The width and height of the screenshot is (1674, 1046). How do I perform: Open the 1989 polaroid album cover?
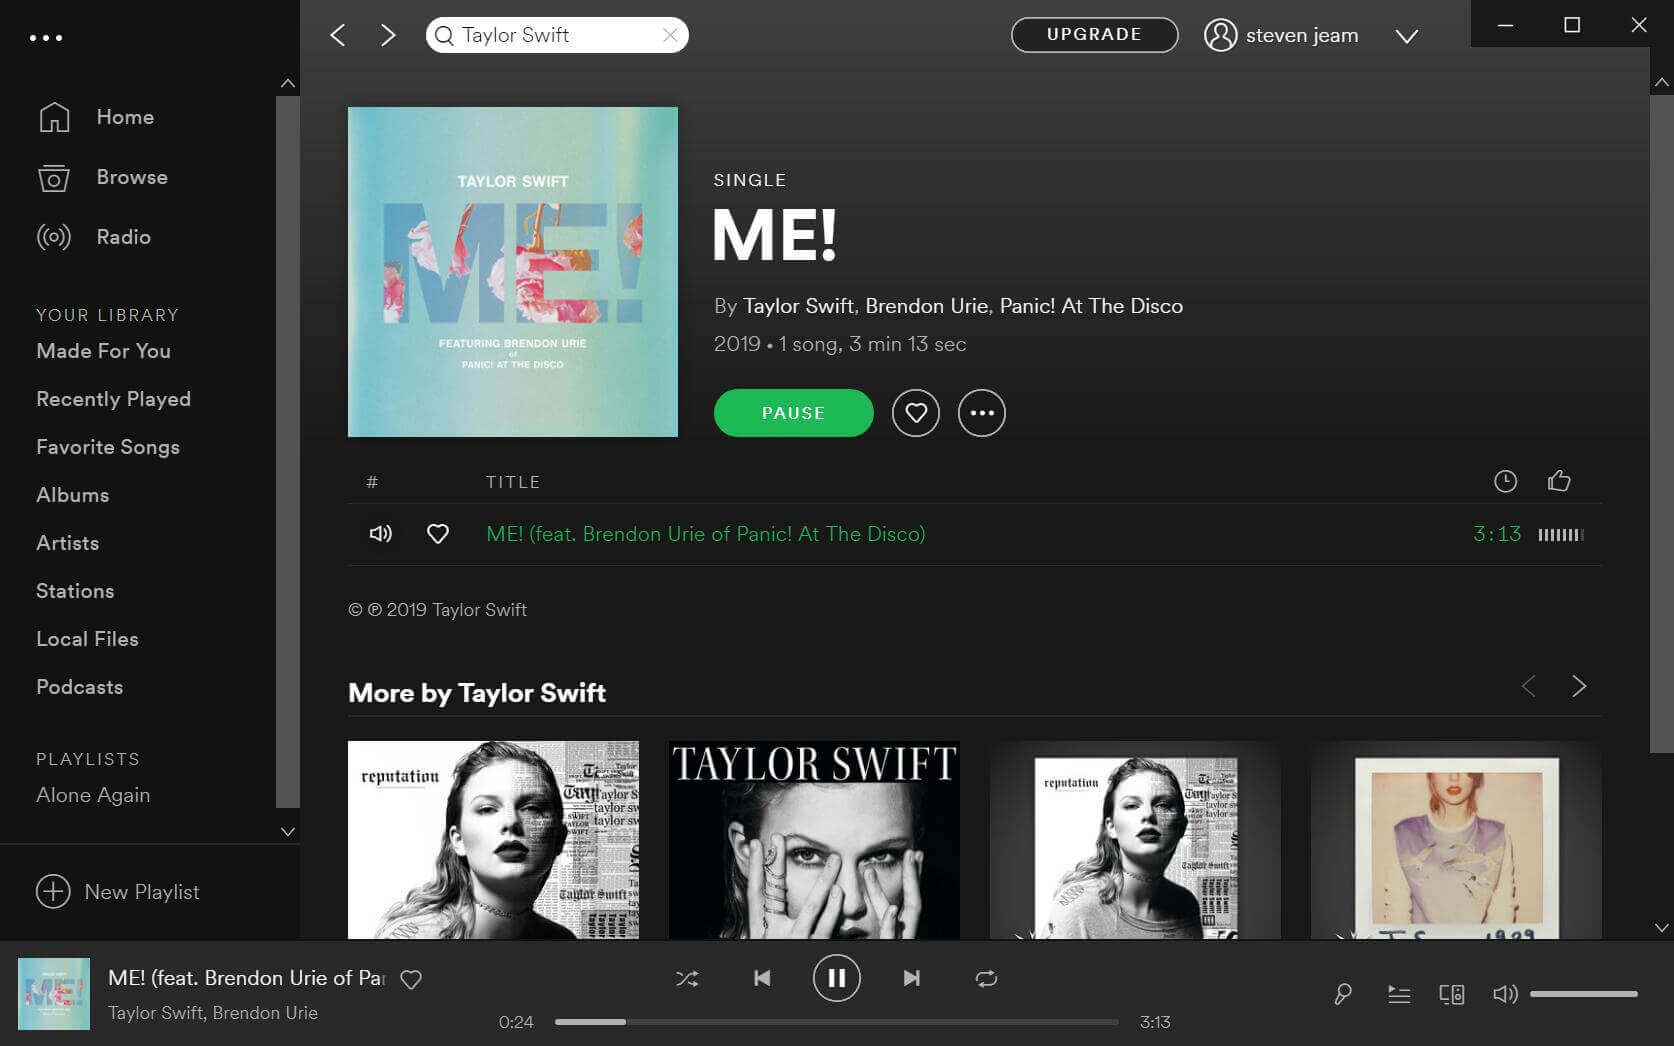1456,840
